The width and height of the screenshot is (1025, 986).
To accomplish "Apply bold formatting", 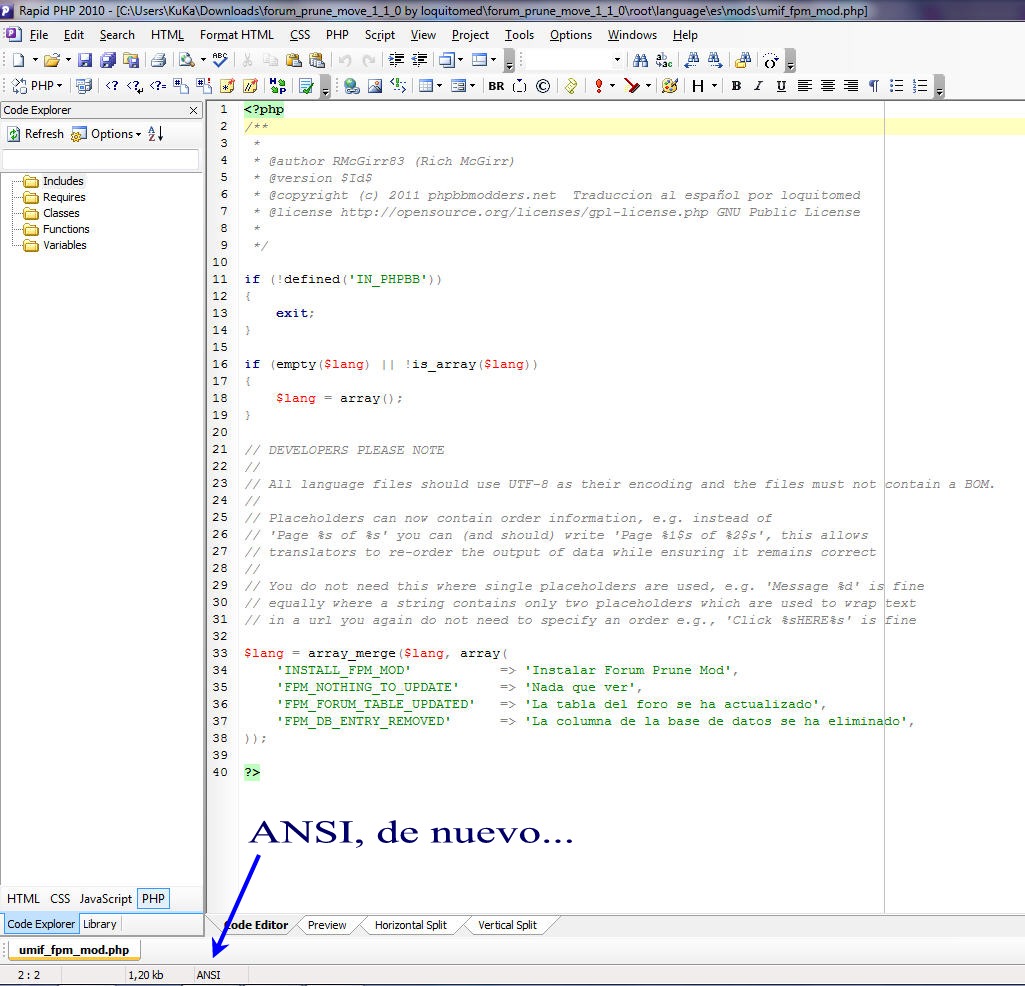I will click(x=736, y=86).
